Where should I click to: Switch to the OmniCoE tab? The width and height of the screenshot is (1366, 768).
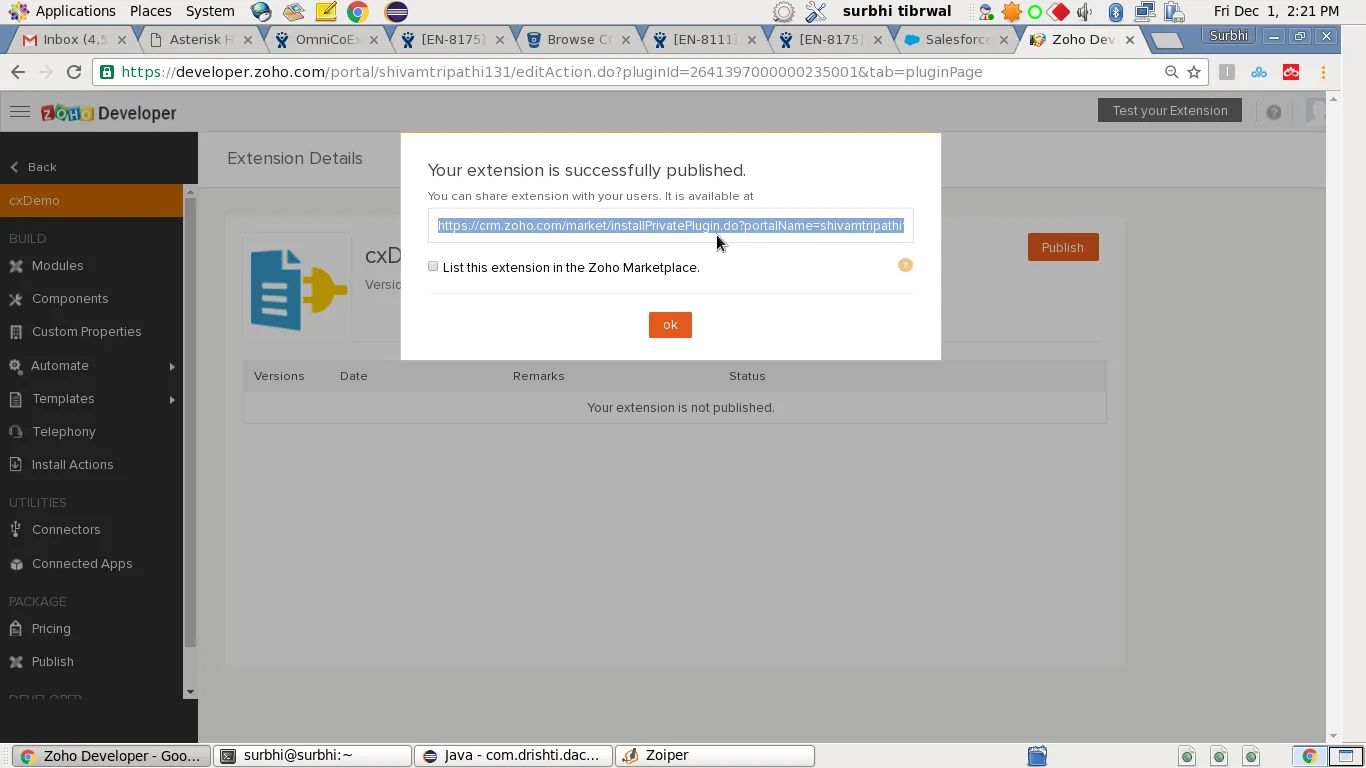coord(327,40)
